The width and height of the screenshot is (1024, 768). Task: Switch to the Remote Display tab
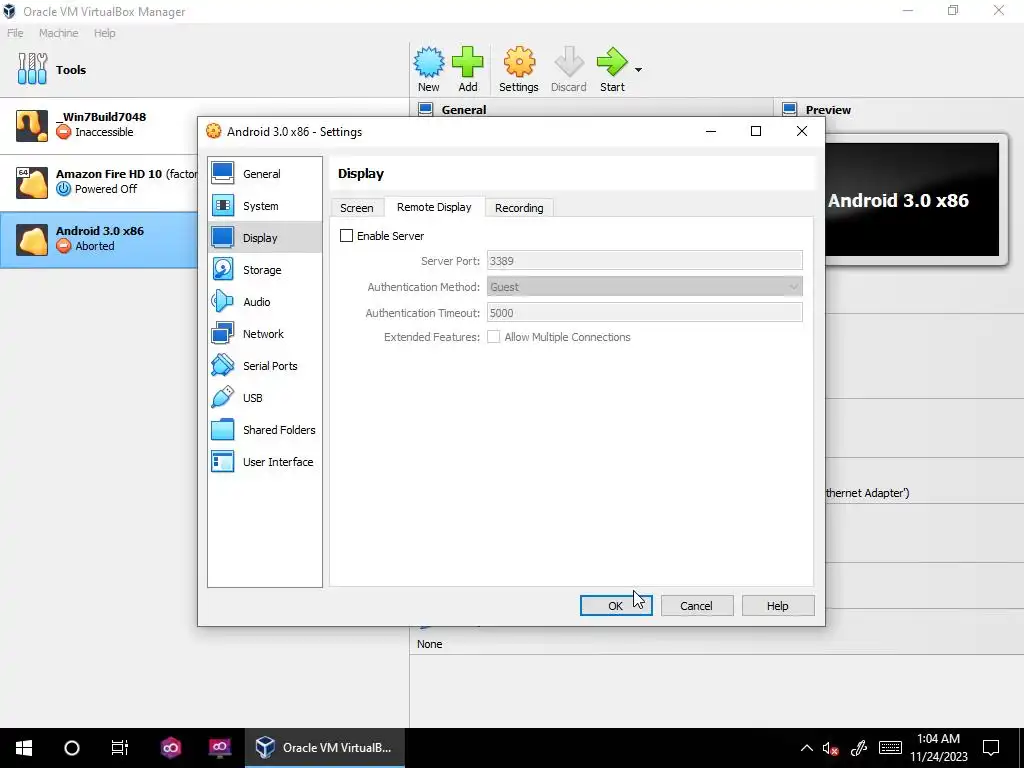pos(434,207)
